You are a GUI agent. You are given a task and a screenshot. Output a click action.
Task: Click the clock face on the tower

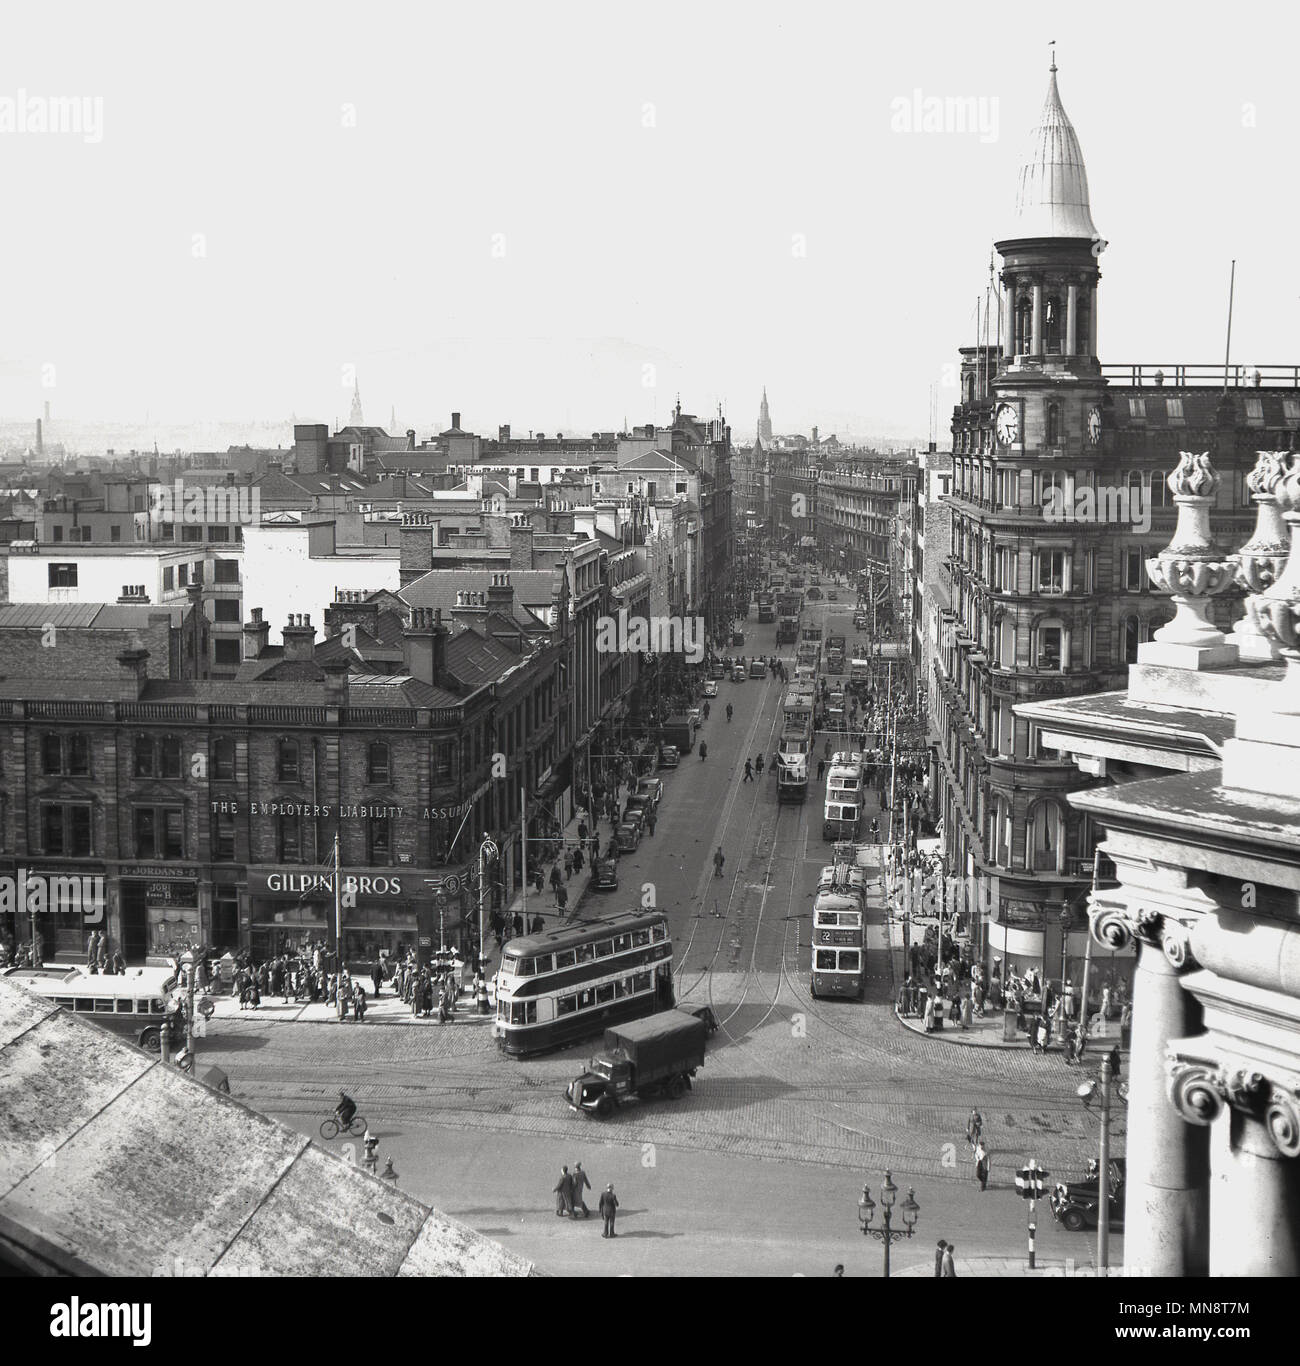click(1006, 424)
